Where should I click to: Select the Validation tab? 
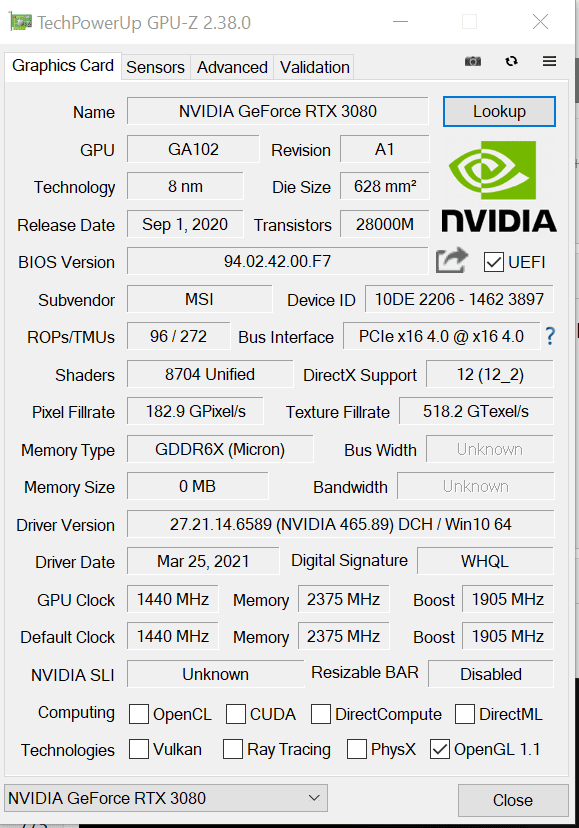click(x=314, y=67)
